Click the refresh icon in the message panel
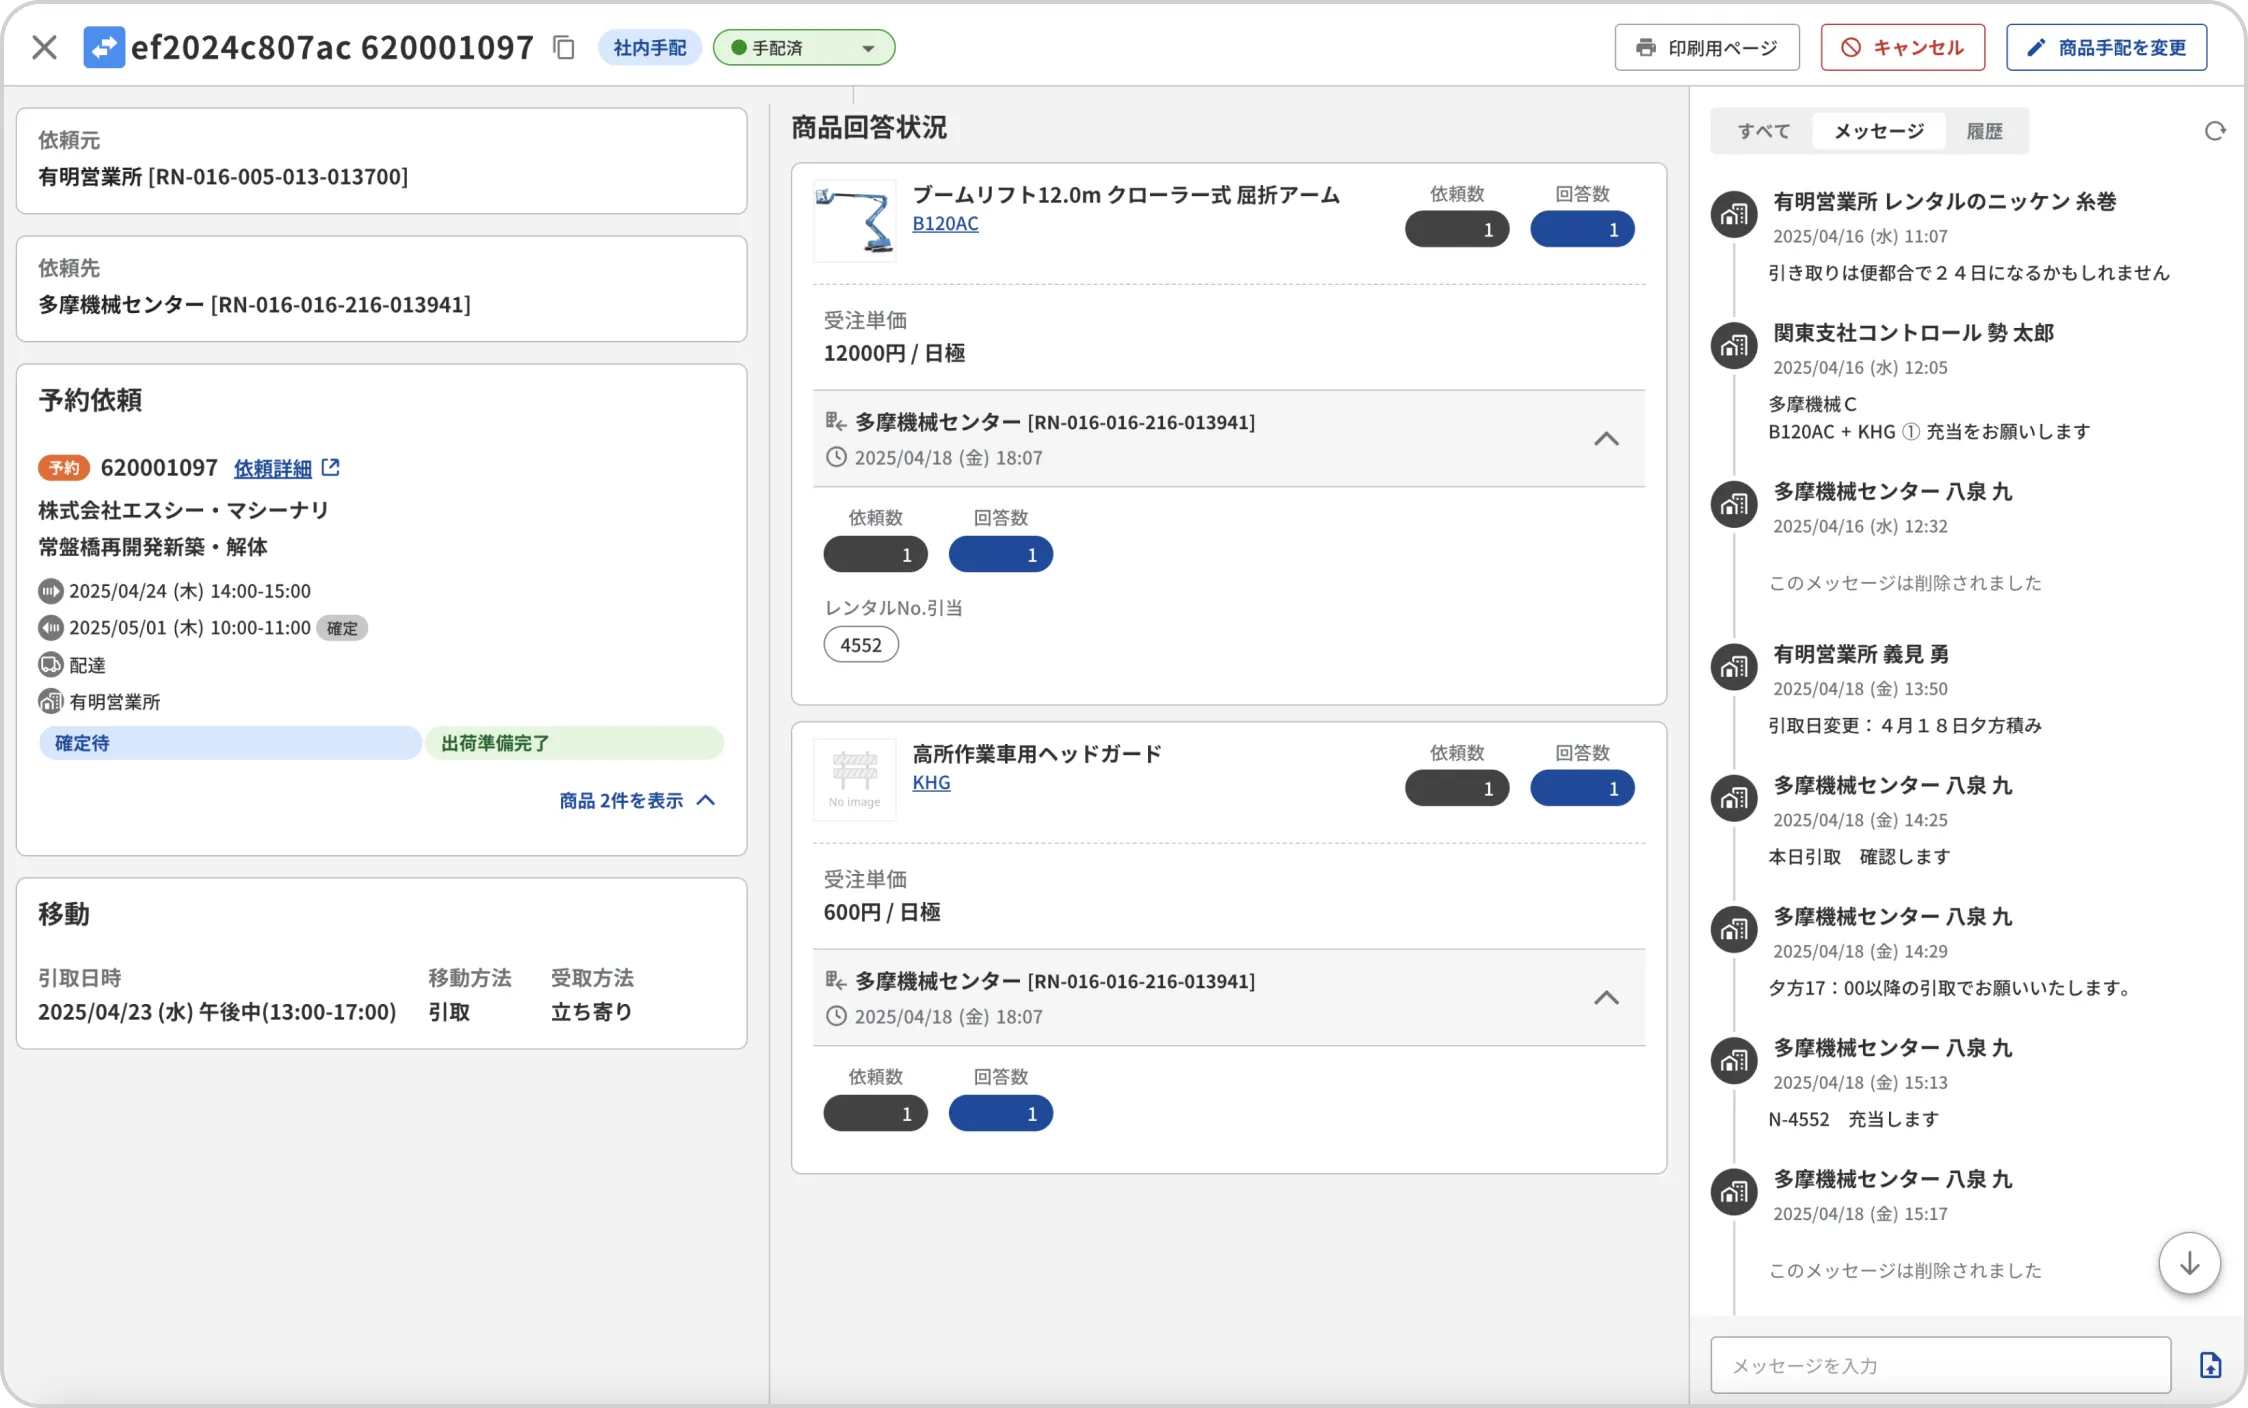This screenshot has width=2248, height=1408. [x=2214, y=131]
